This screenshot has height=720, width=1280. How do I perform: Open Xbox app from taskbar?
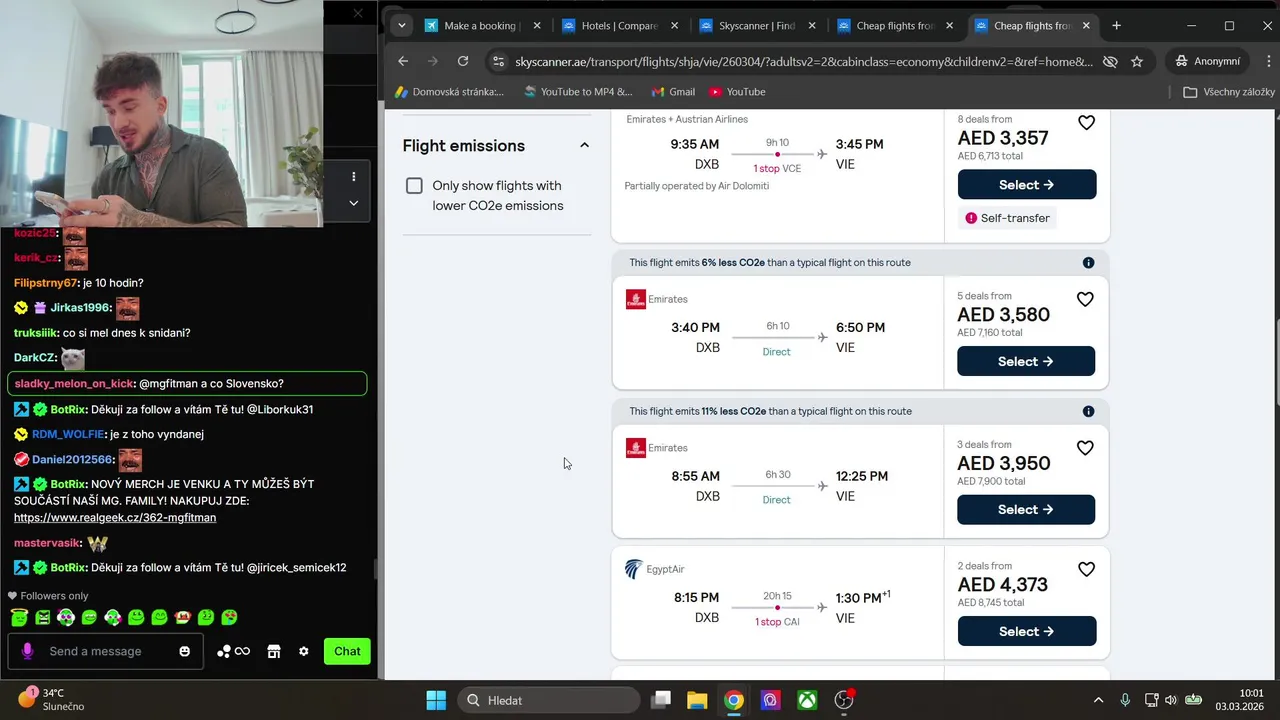coord(807,700)
